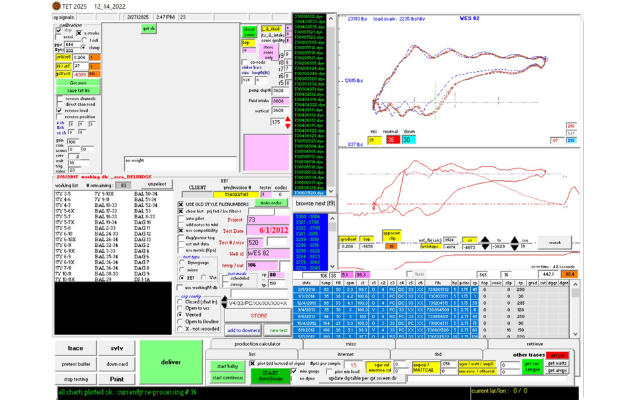Click the scroll-up arrow of the blue values list
Viewport: 636px width, 400px height.
point(332,219)
